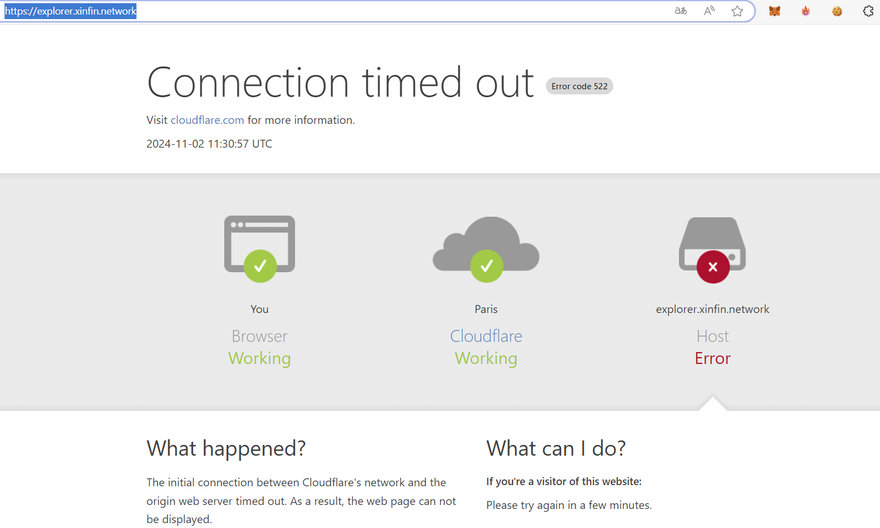The image size is (880, 528).
Task: Click the Error code 522 badge
Action: coord(579,86)
